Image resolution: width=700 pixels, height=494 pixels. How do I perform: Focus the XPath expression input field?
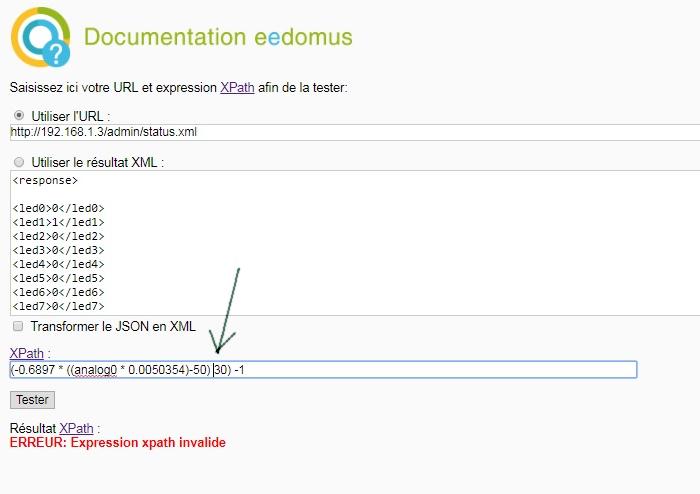pos(323,369)
